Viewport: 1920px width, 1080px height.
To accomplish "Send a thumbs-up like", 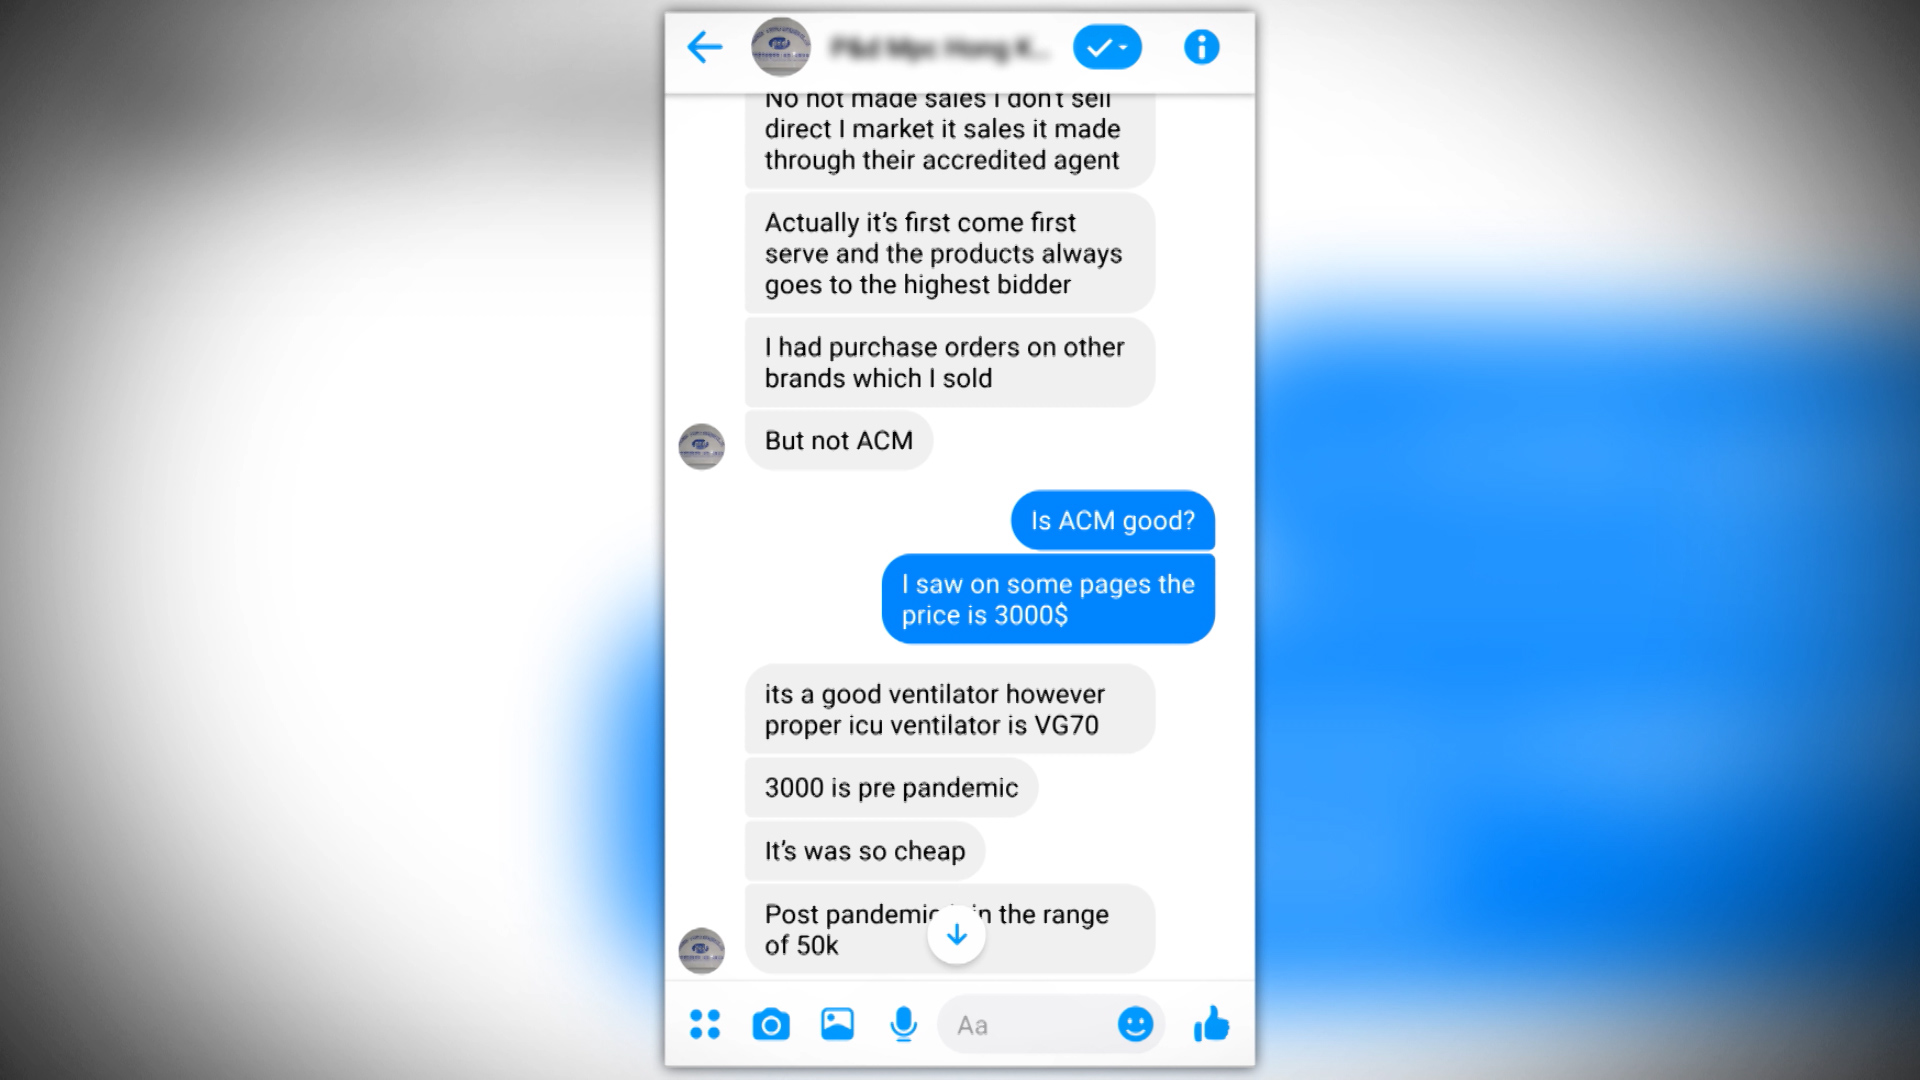I will [x=1211, y=1024].
